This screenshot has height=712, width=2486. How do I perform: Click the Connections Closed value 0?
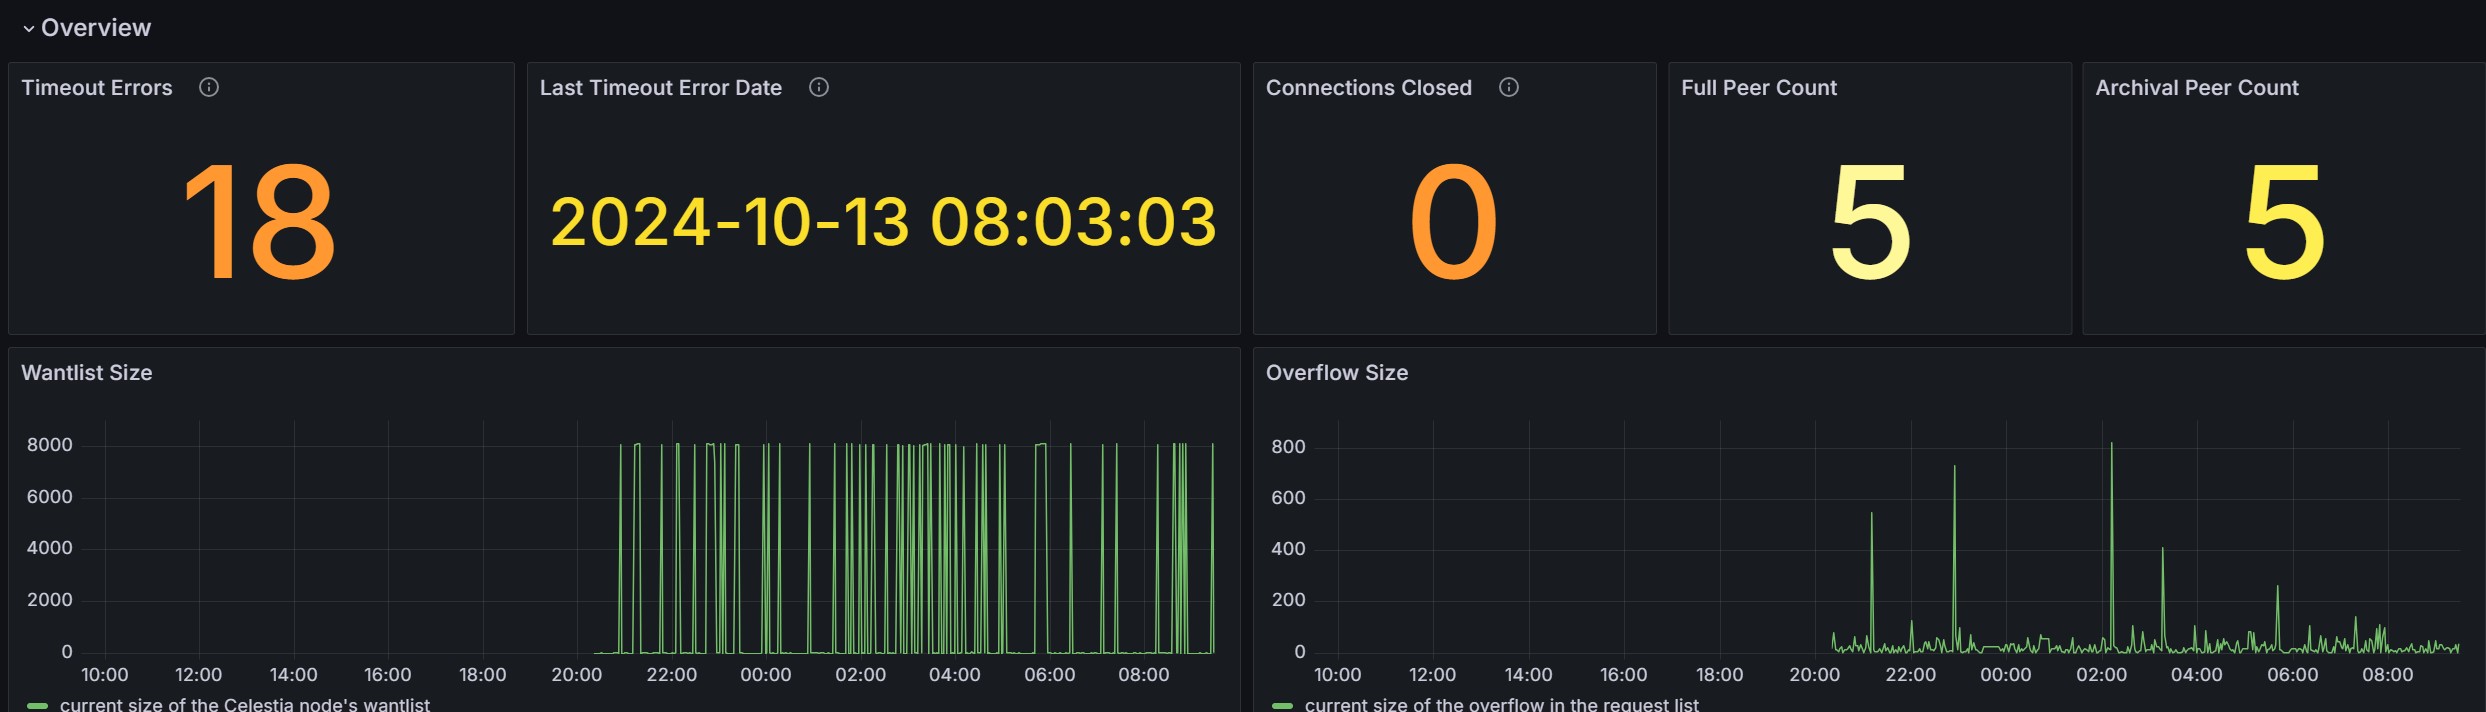tap(1454, 222)
